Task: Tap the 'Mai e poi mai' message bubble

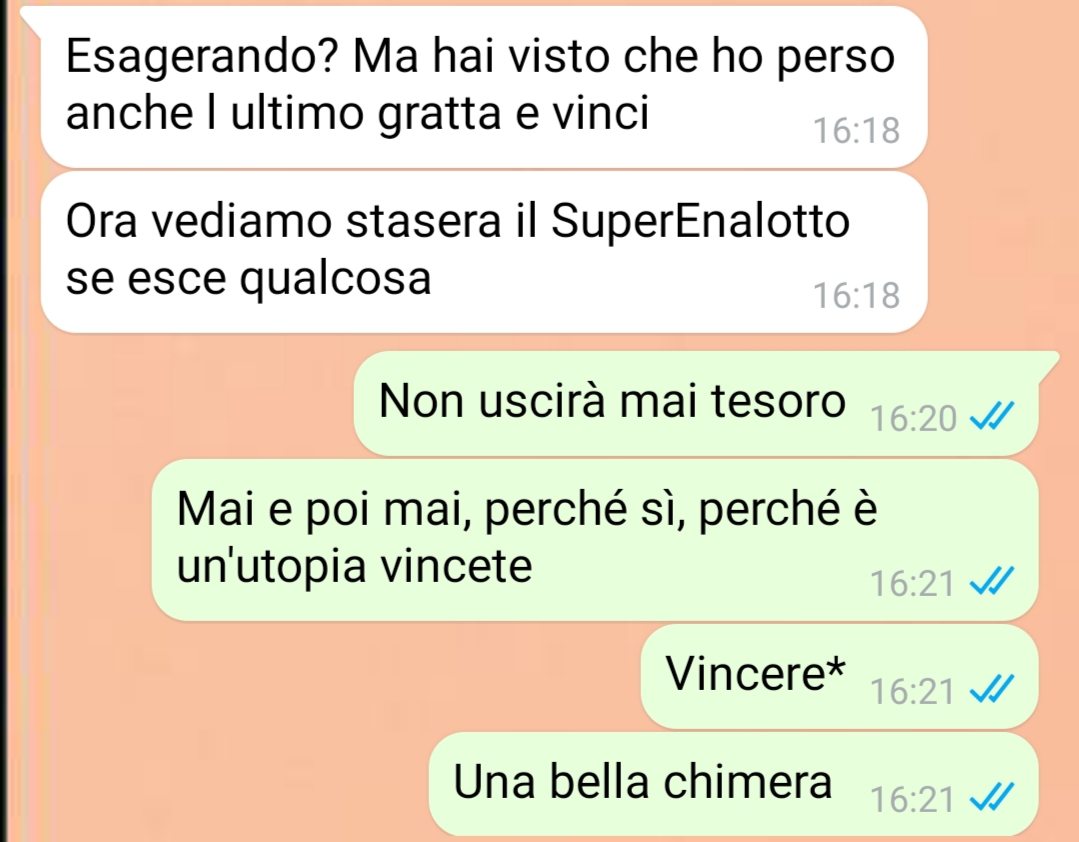Action: [x=595, y=540]
